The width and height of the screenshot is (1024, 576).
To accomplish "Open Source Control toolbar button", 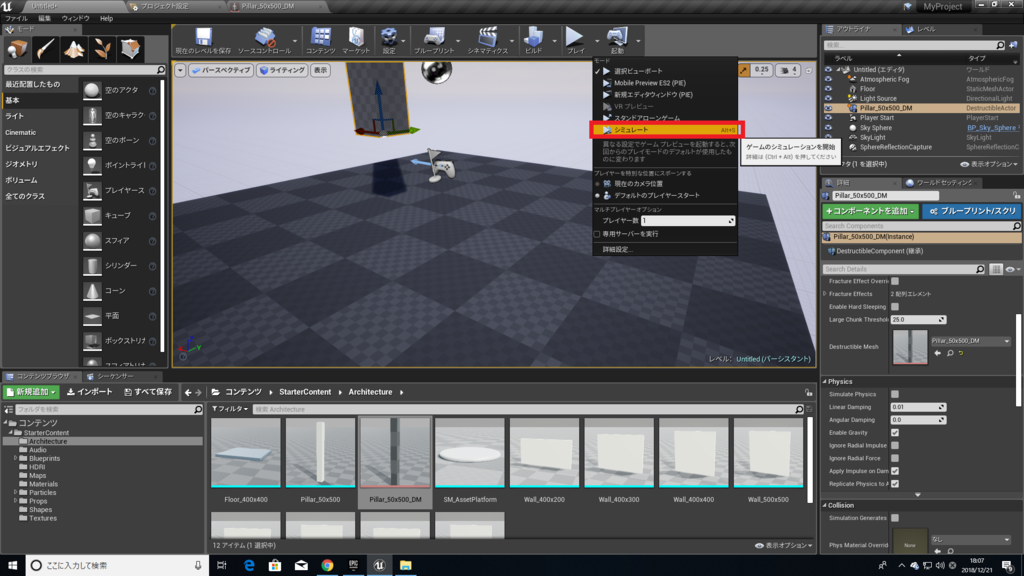I will click(264, 40).
